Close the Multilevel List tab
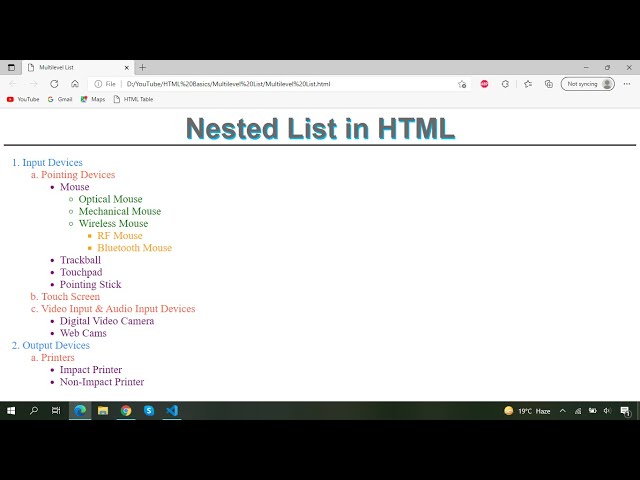The height and width of the screenshot is (480, 640). [x=127, y=67]
